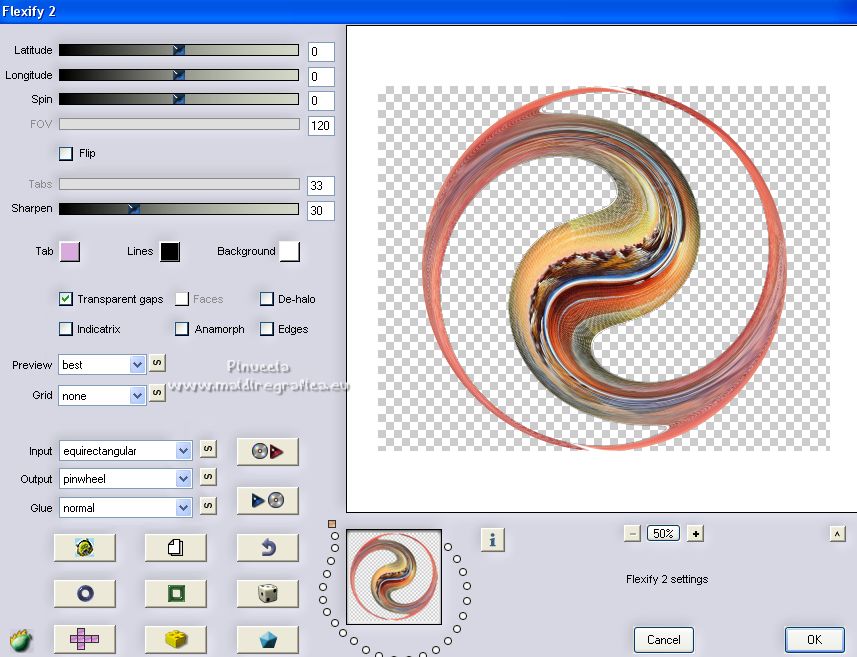Screen dimensions: 857x657
Task: Click the yellow-green swirl icon button
Action: 85,548
